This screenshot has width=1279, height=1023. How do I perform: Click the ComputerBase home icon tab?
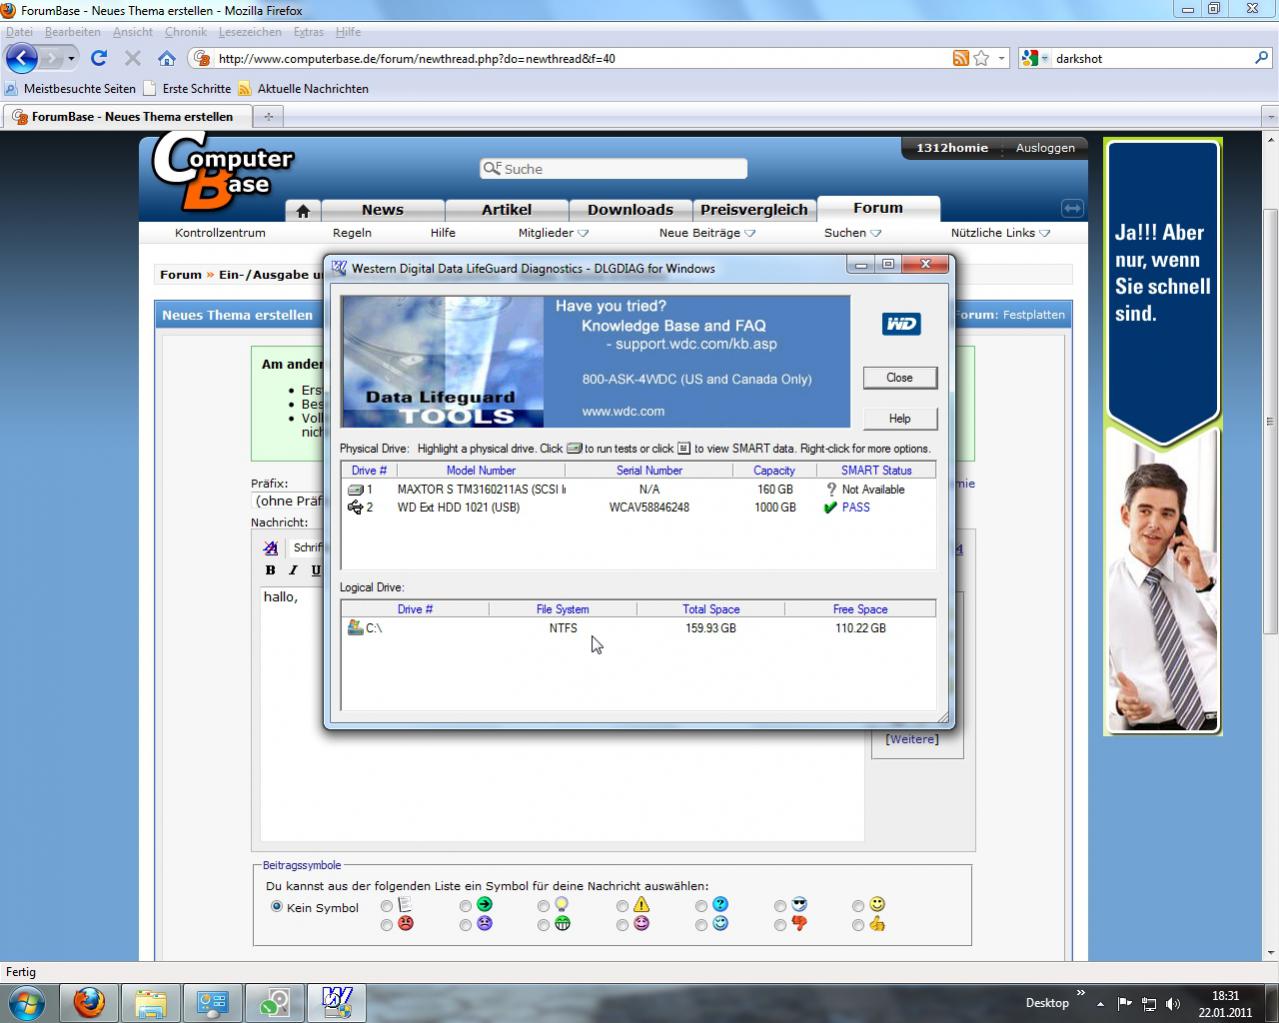pyautogui.click(x=303, y=210)
